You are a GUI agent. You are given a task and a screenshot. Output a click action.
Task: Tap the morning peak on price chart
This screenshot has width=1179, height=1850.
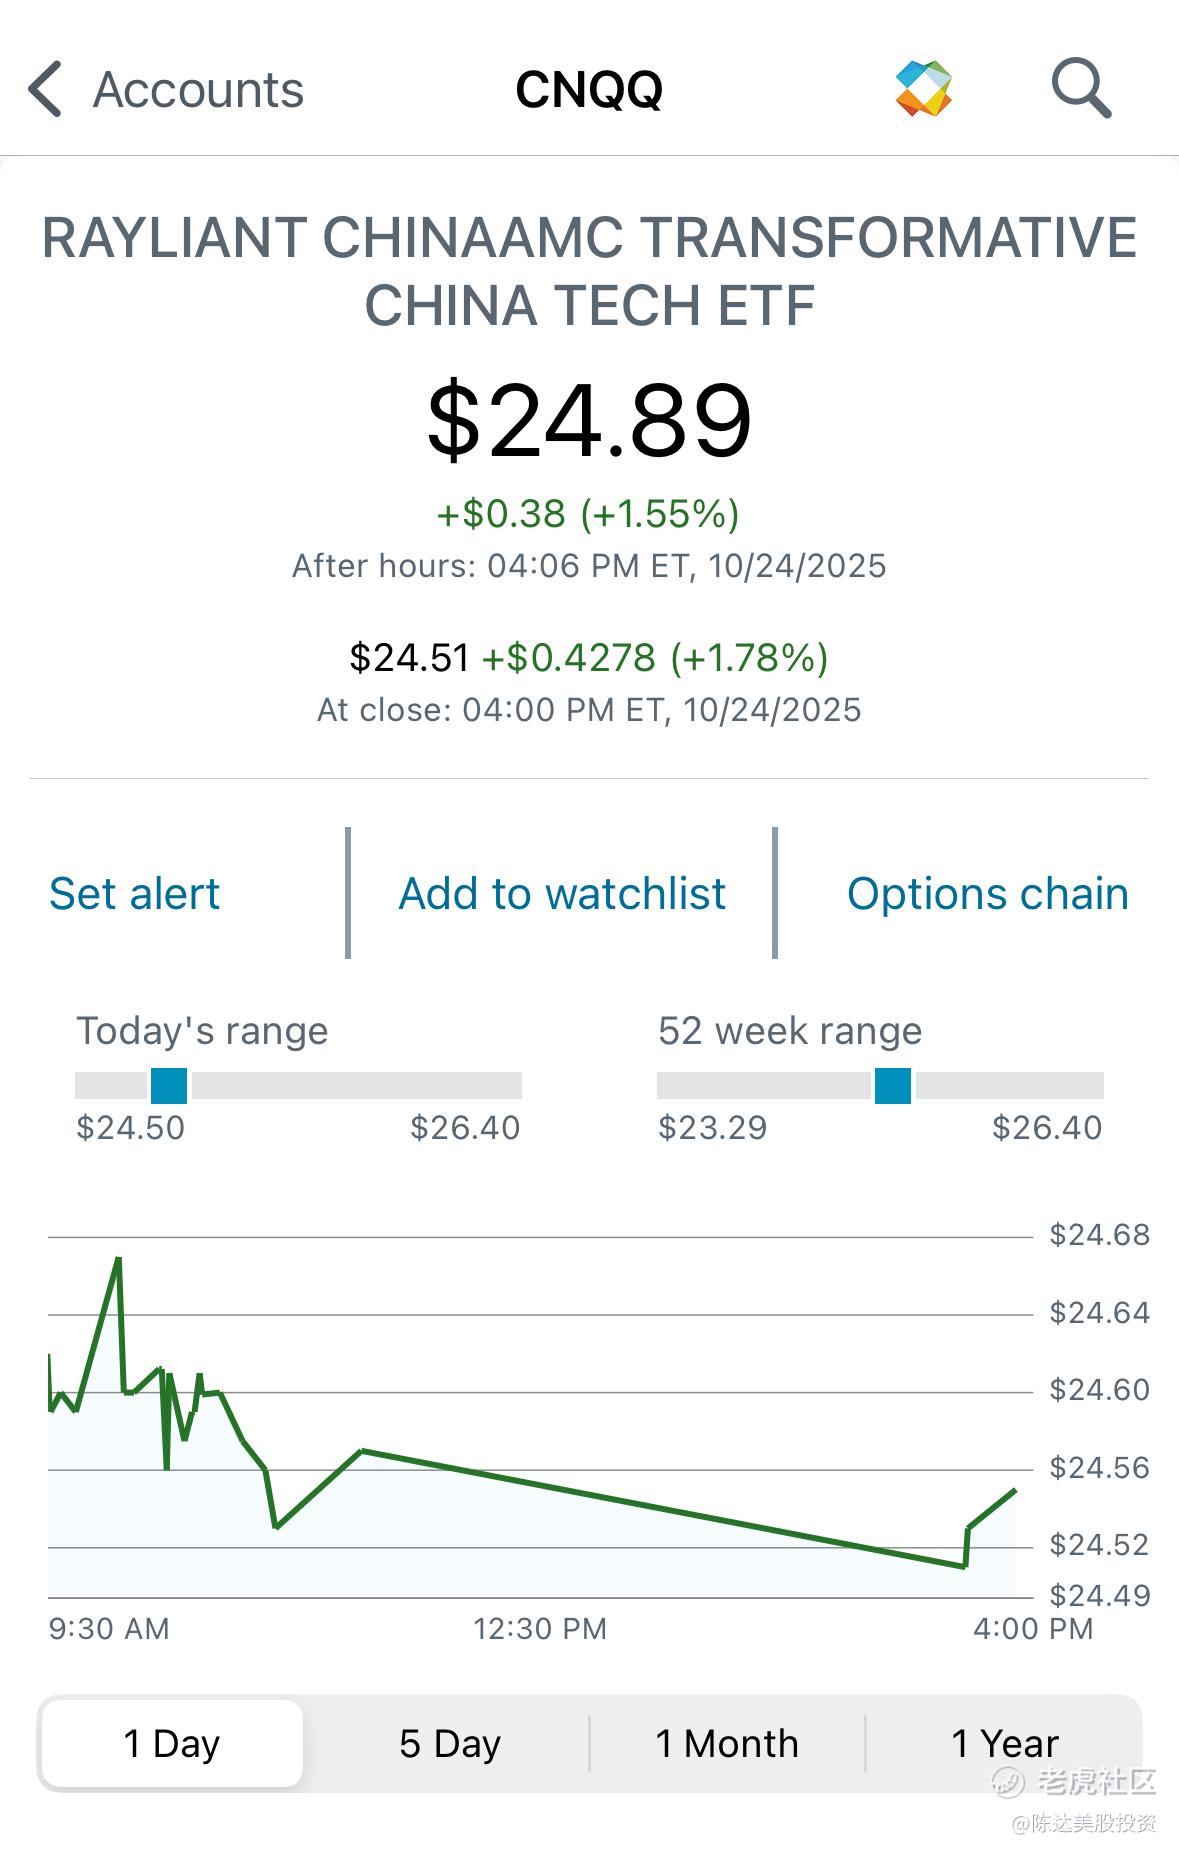(119, 1259)
